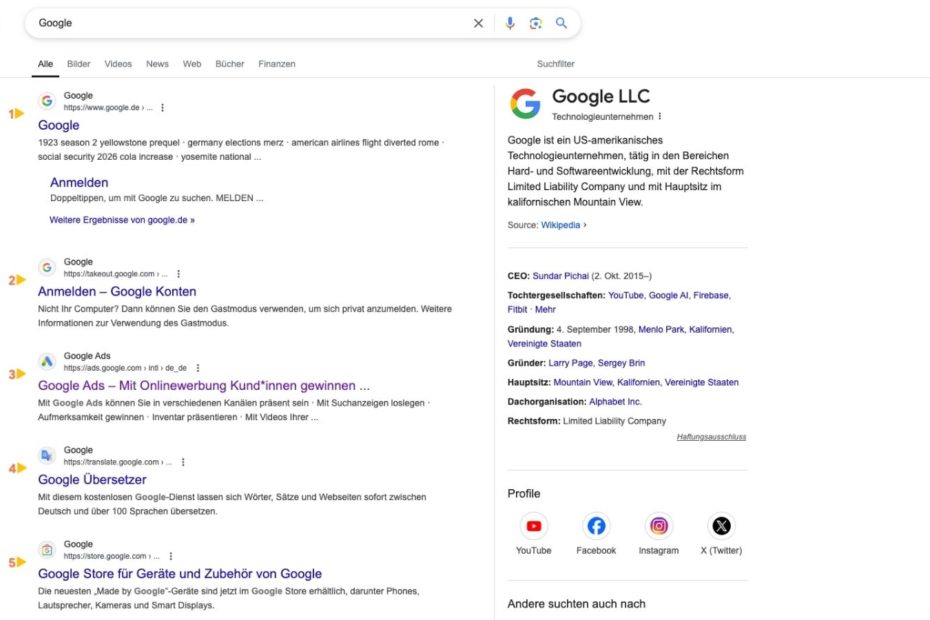Switch to the Bücher tab
The image size is (930, 620).
point(230,63)
